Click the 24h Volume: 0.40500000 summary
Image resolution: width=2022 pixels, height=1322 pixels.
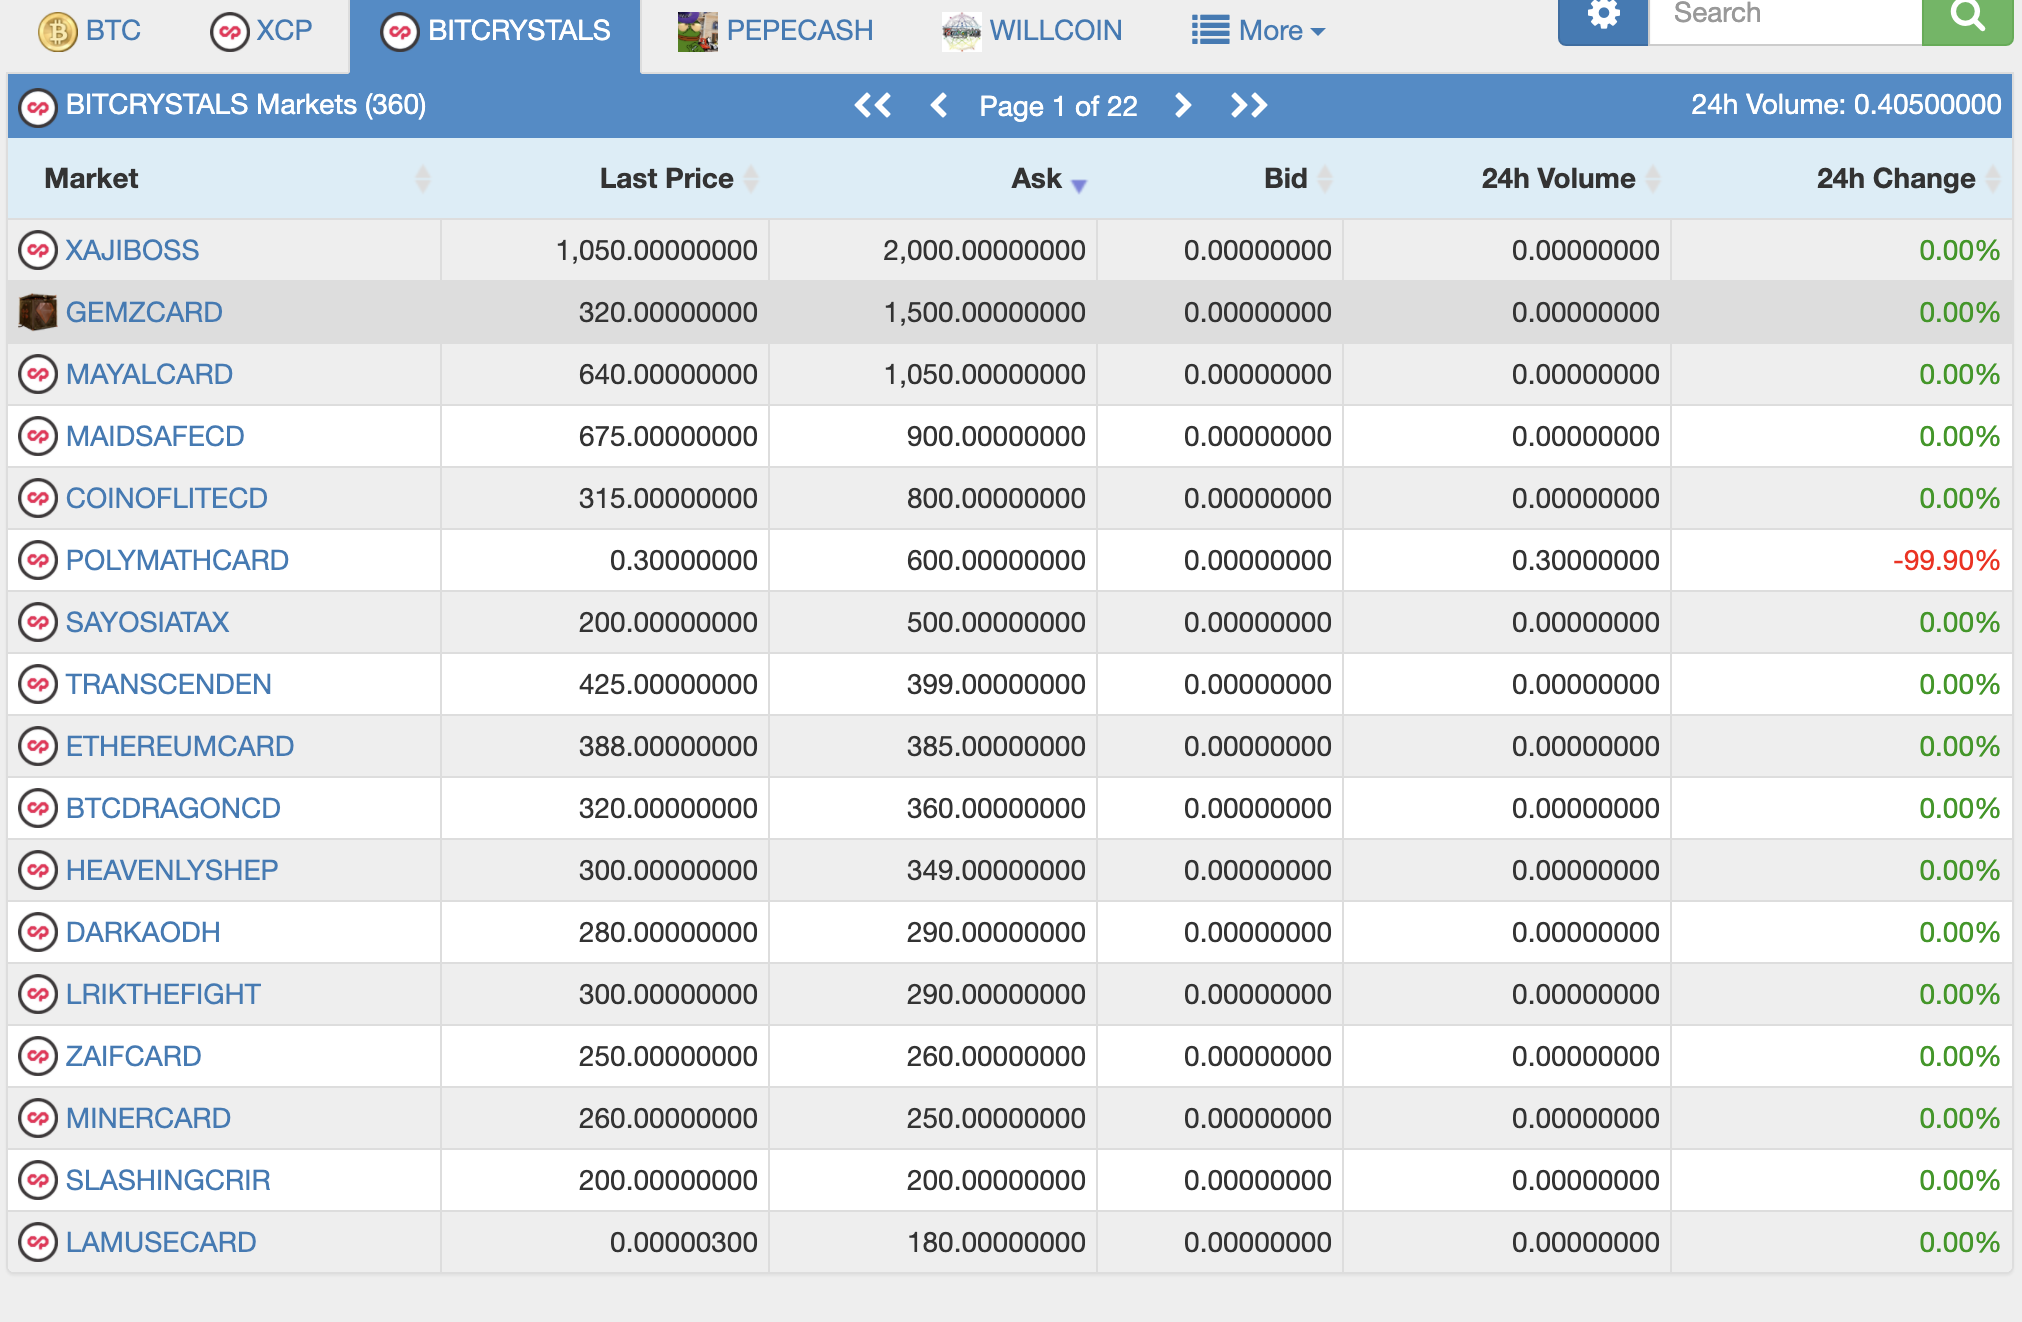click(x=1846, y=105)
